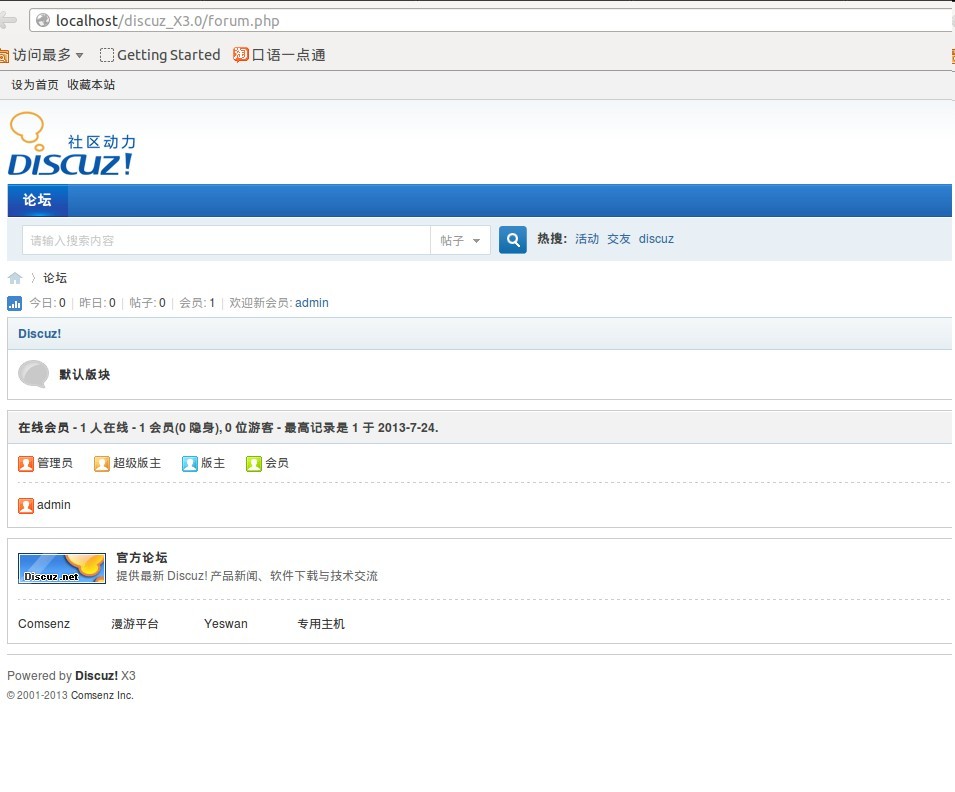Open the 访问最多 bookmarks folder dropdown
955x792 pixels.
[42, 55]
